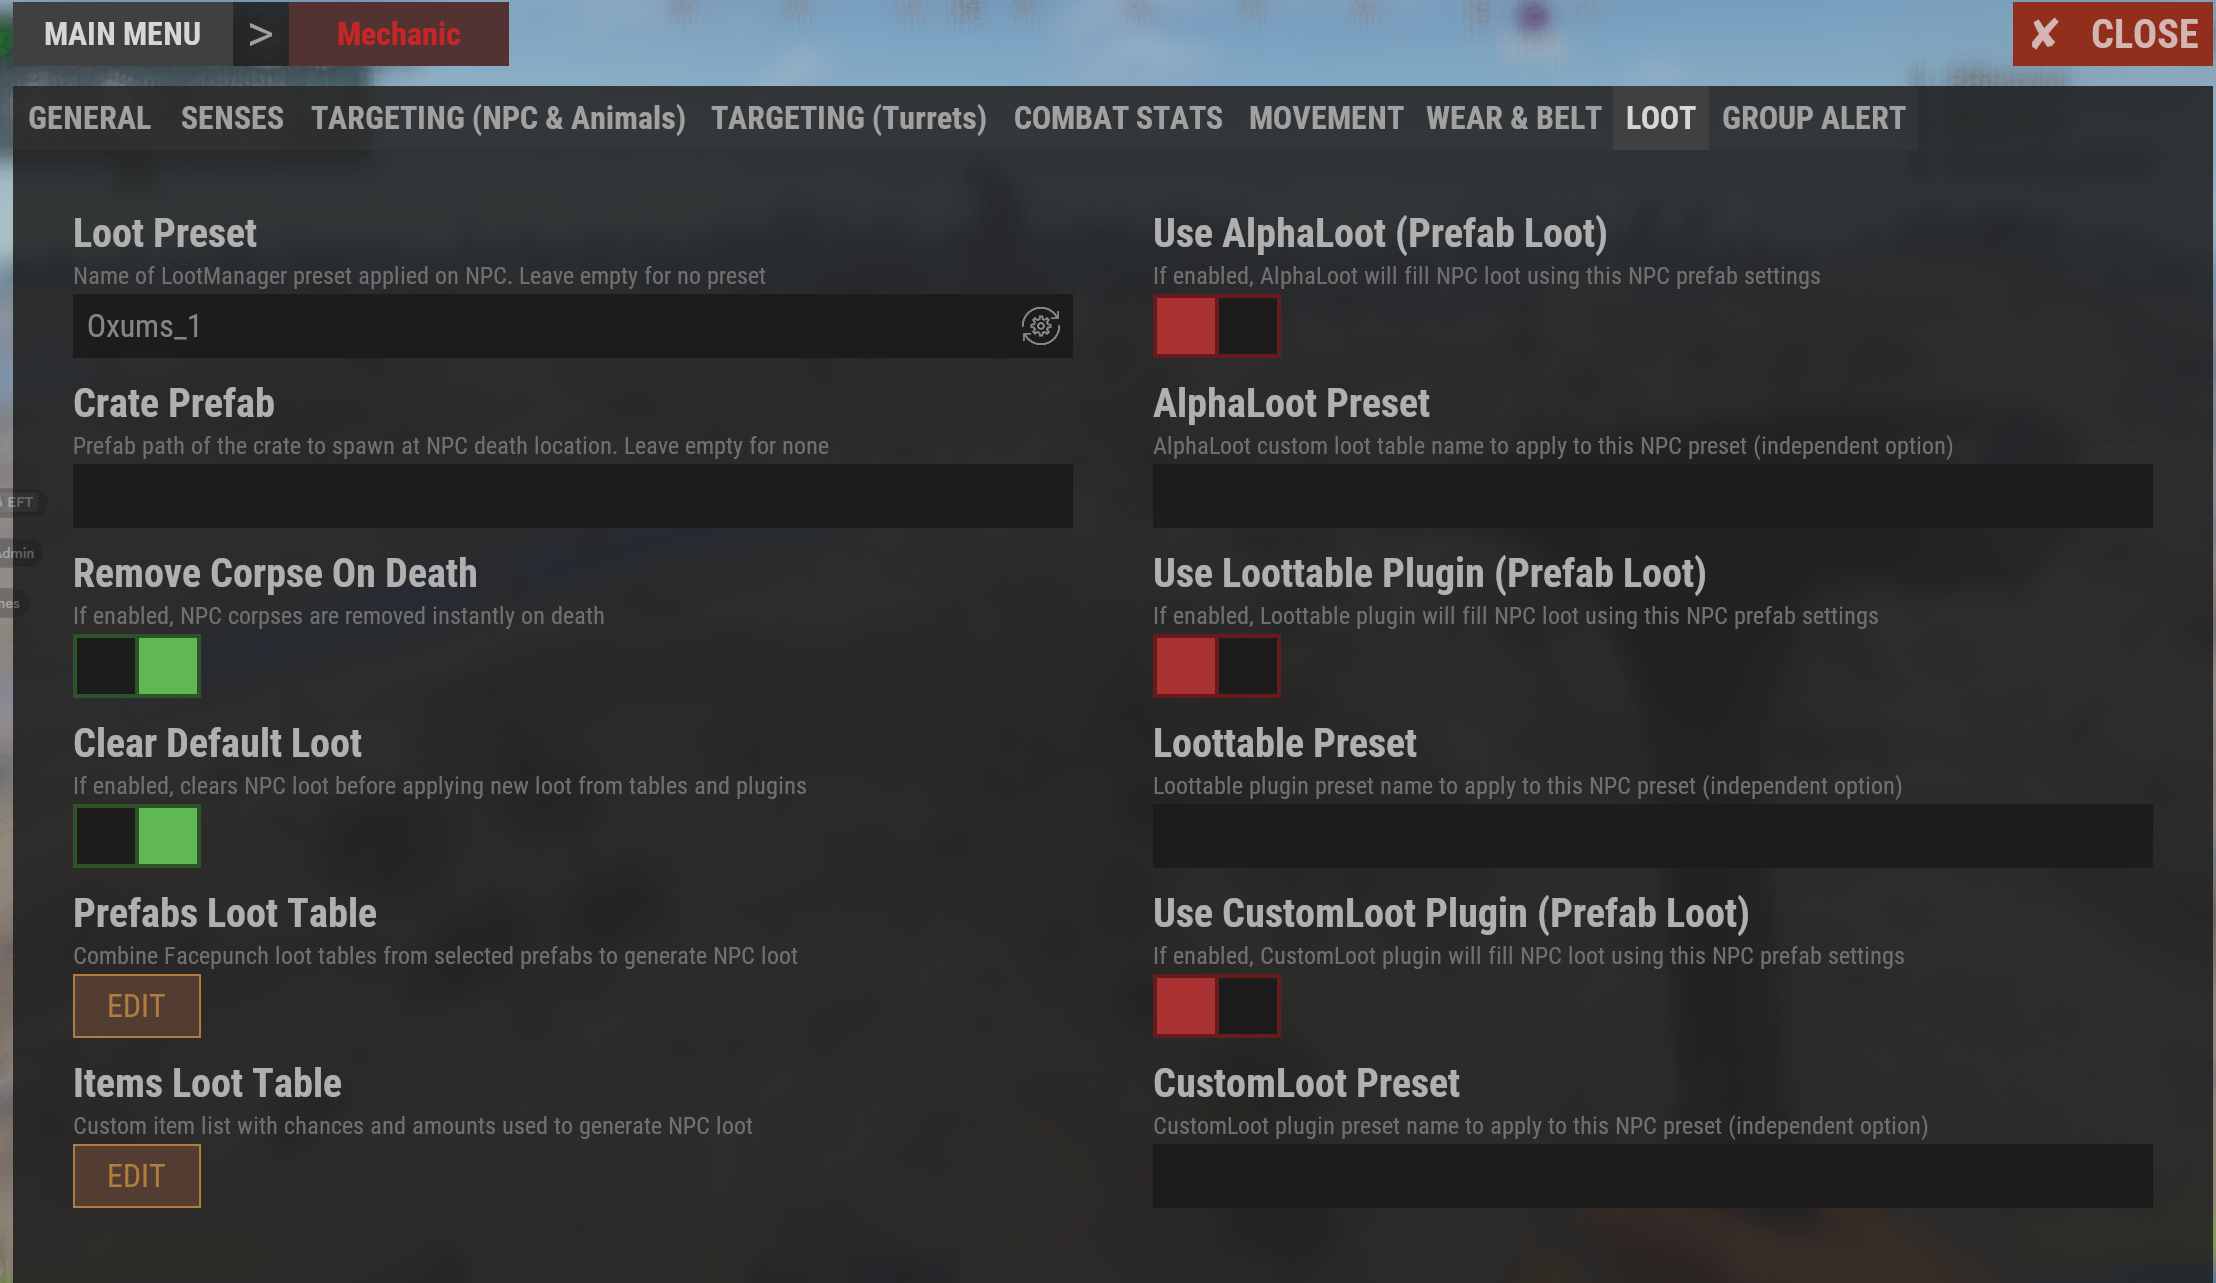
Task: Enable Use Loottable Plugin toggle
Action: click(x=1217, y=666)
